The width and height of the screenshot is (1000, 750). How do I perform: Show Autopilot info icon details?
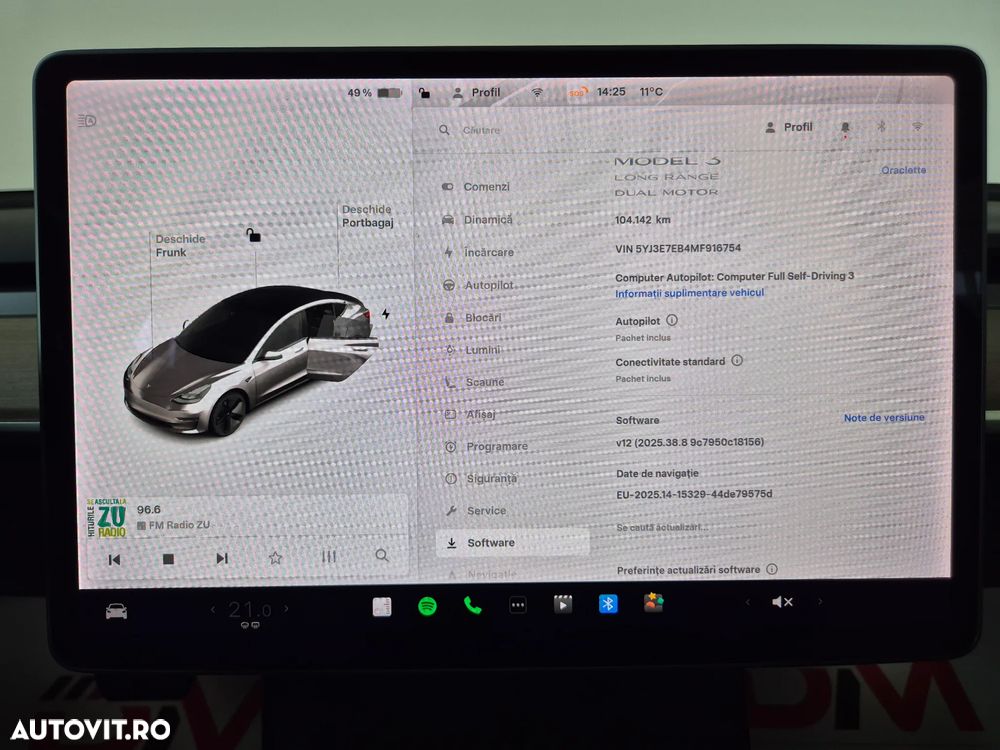[x=672, y=320]
